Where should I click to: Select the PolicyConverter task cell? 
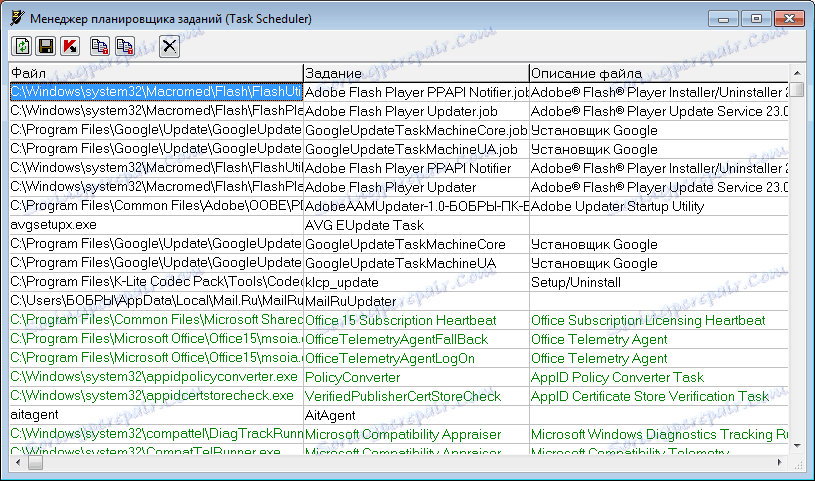416,378
